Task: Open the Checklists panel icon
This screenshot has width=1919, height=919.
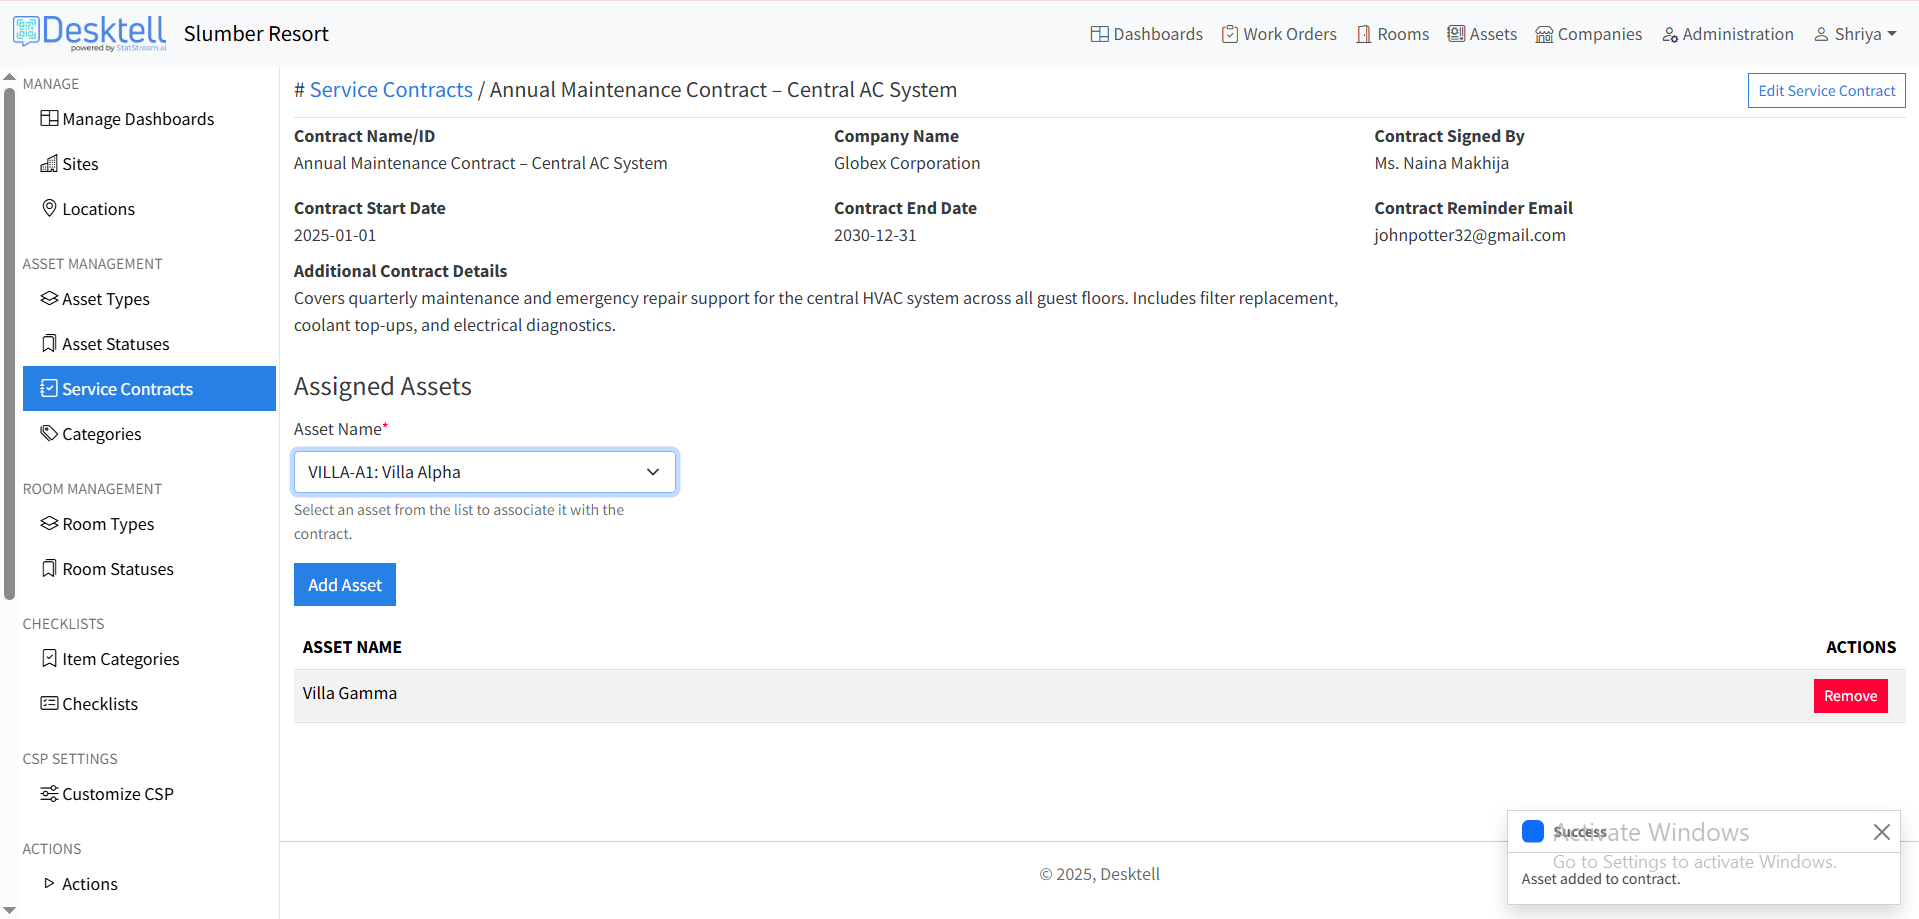Action: coord(47,703)
